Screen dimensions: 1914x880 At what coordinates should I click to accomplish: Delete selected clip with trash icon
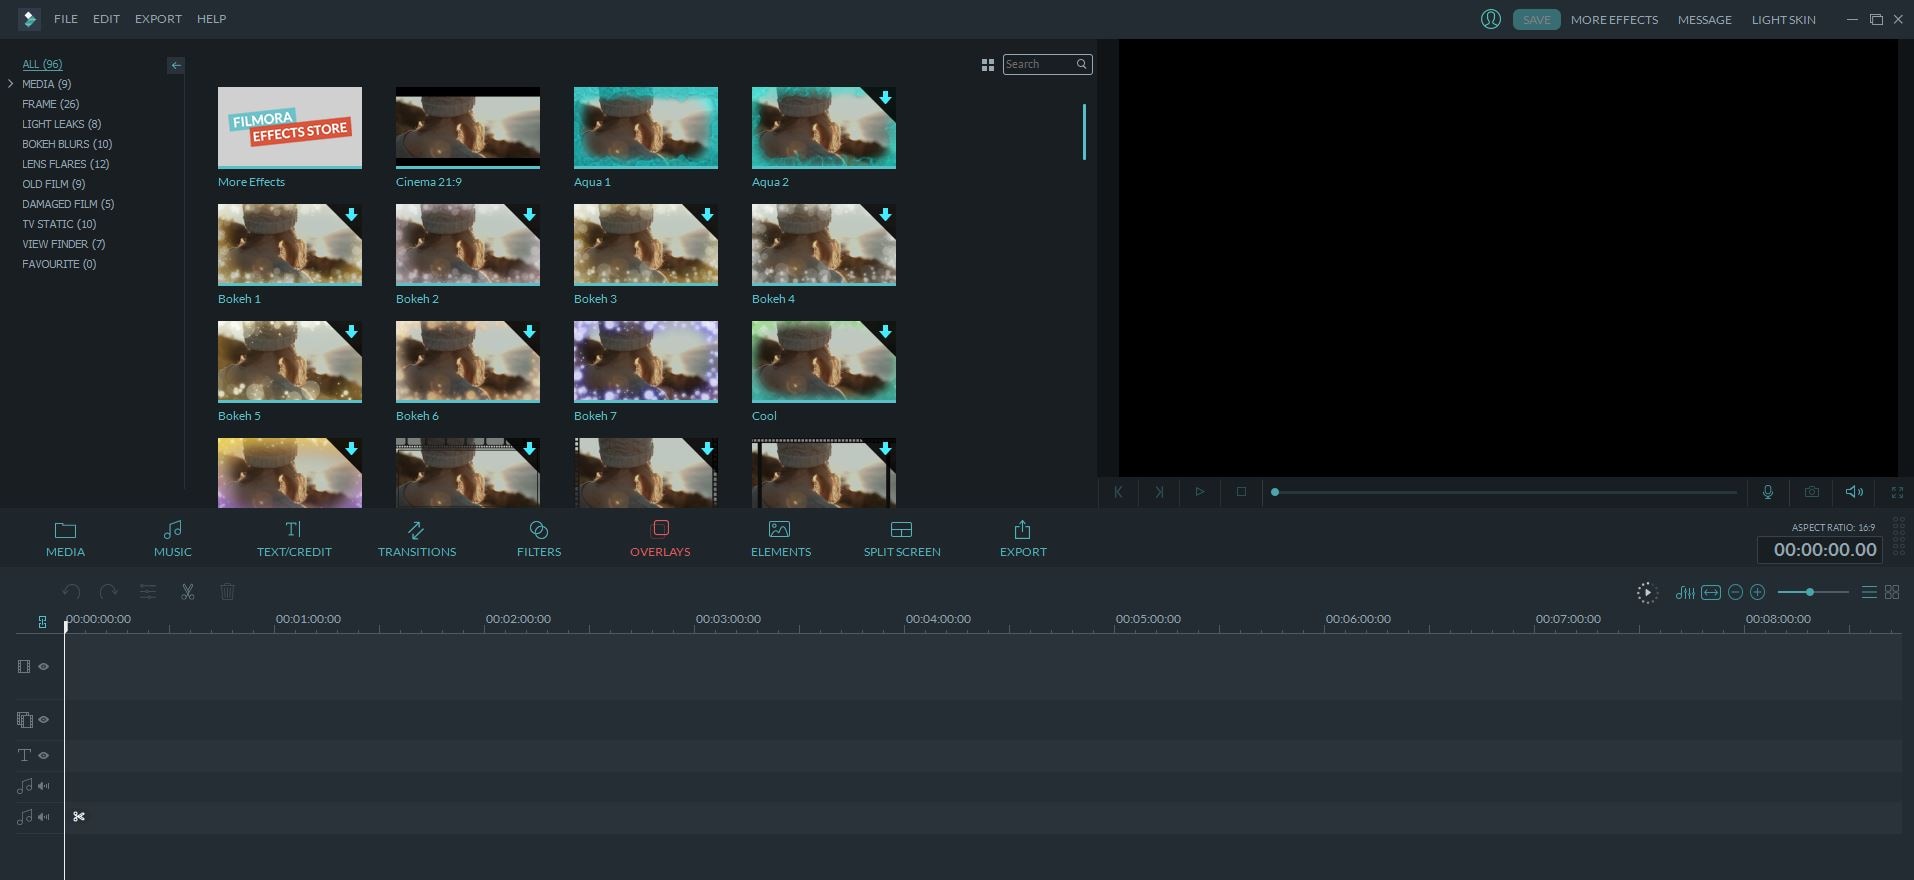[227, 592]
